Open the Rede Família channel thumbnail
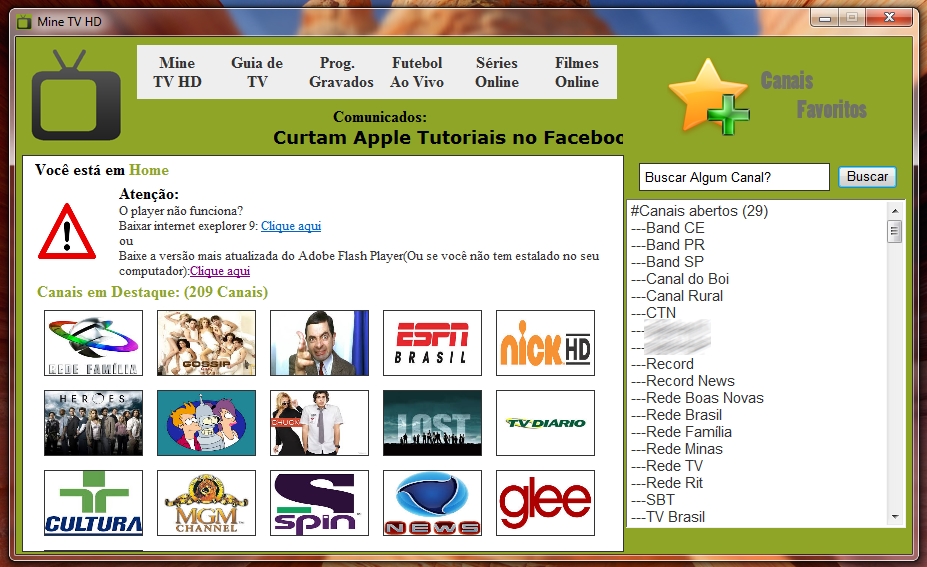 pyautogui.click(x=93, y=343)
